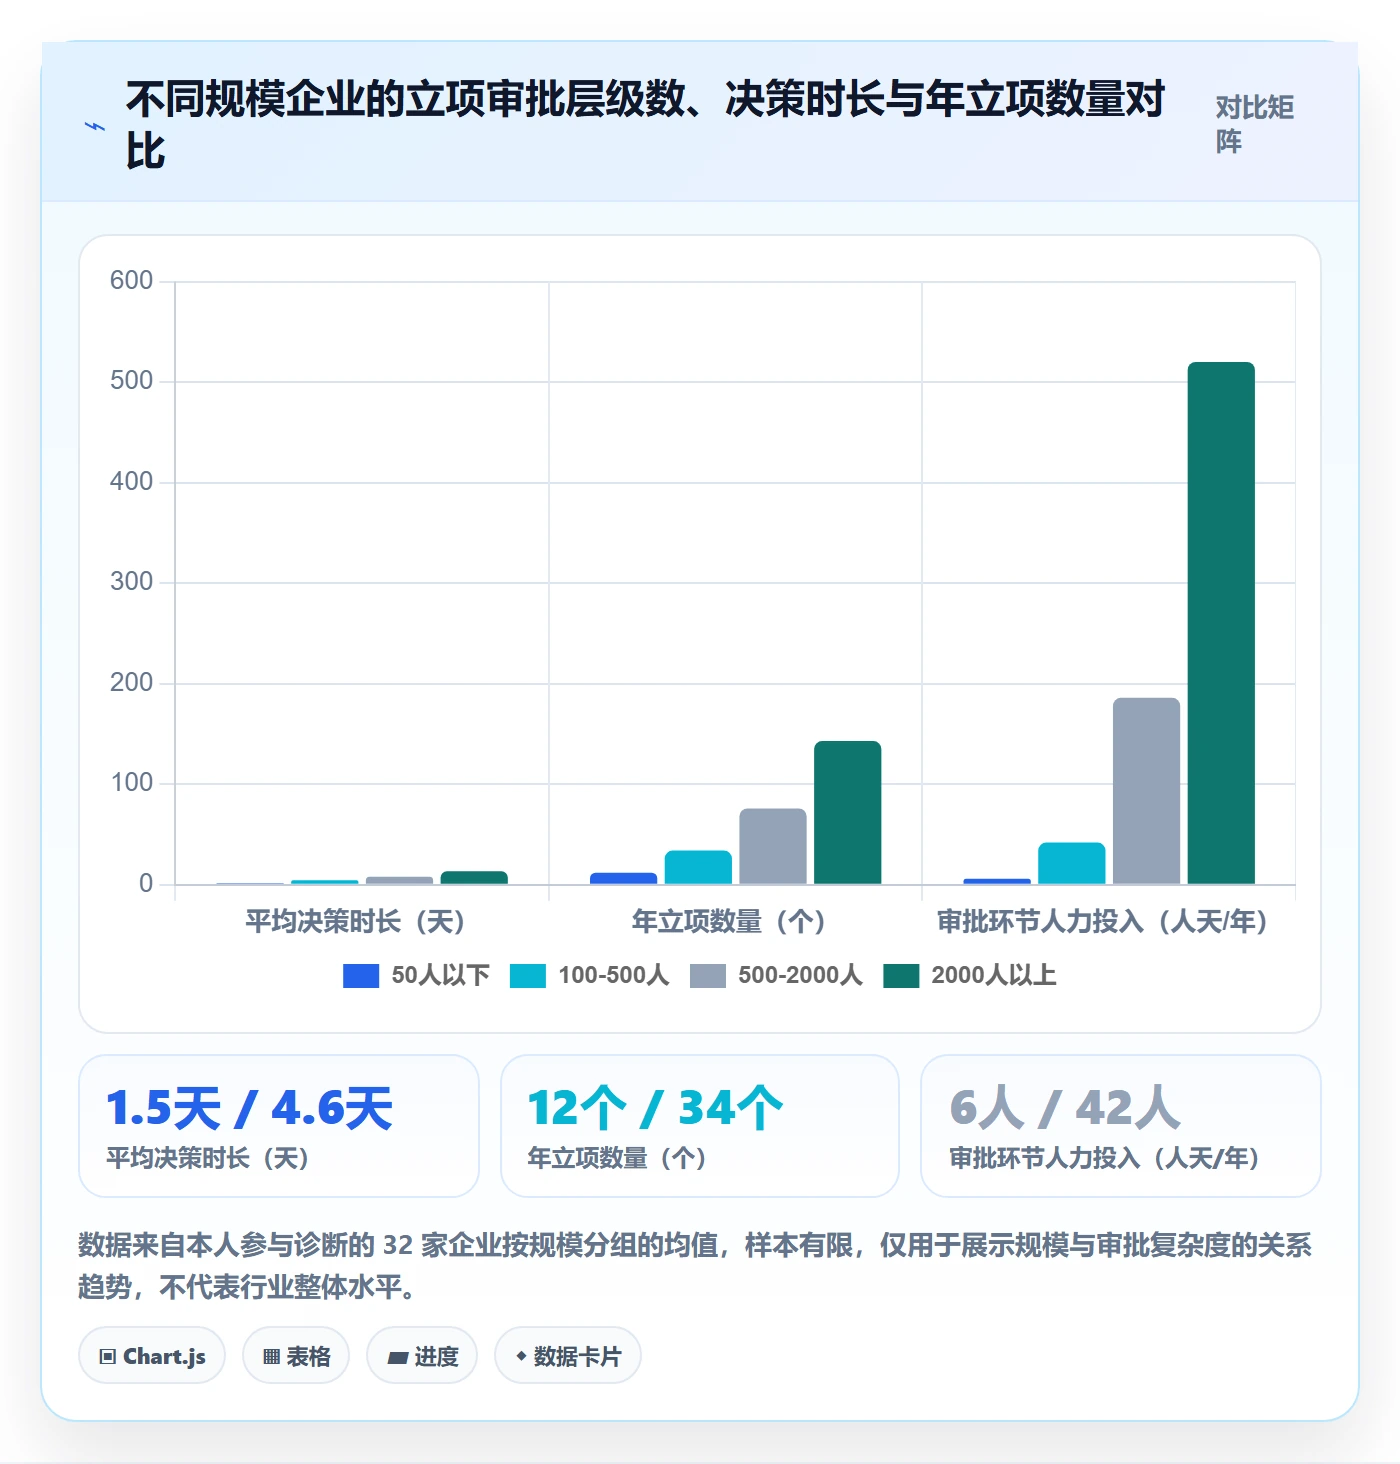Select the 进度 tag chip
This screenshot has height=1464, width=1400.
coord(422,1356)
